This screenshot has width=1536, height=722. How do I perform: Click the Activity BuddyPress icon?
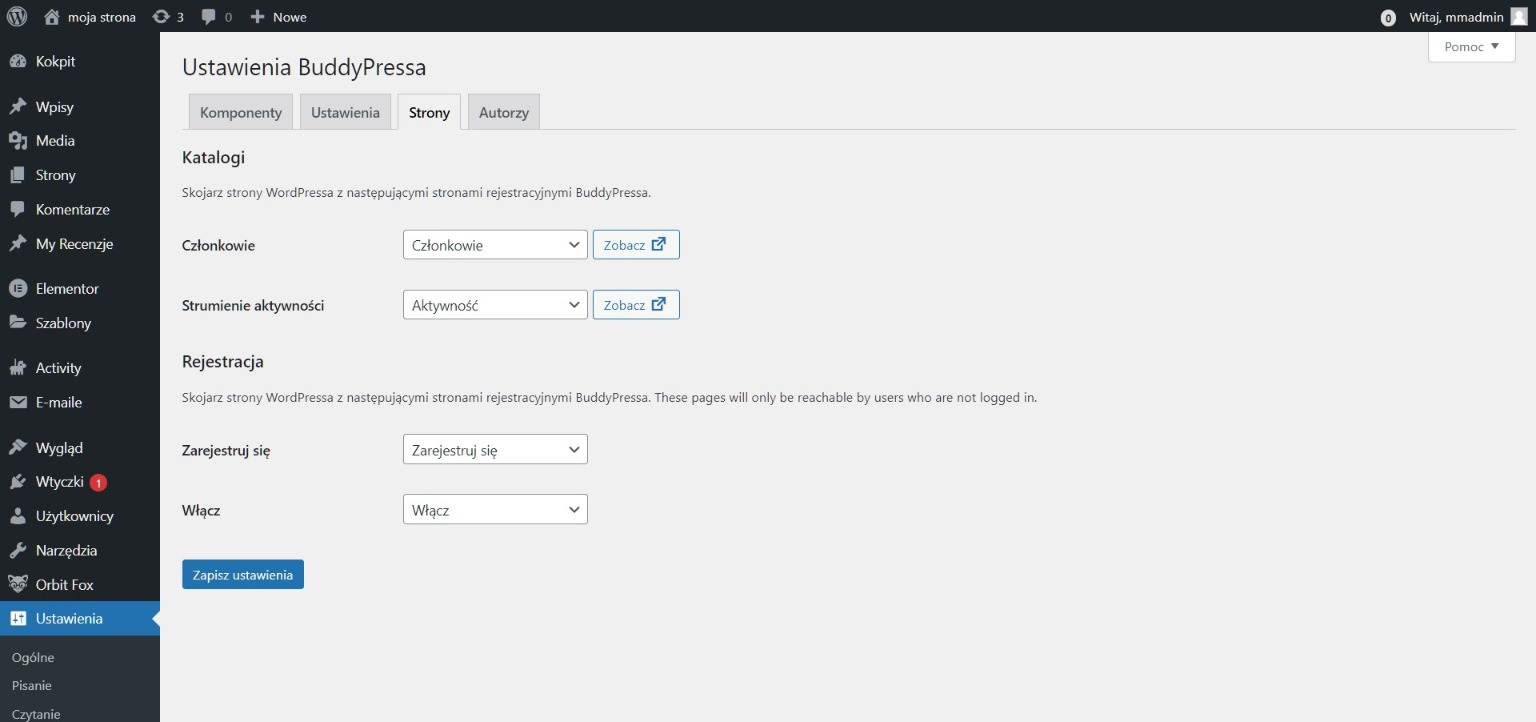[x=17, y=368]
